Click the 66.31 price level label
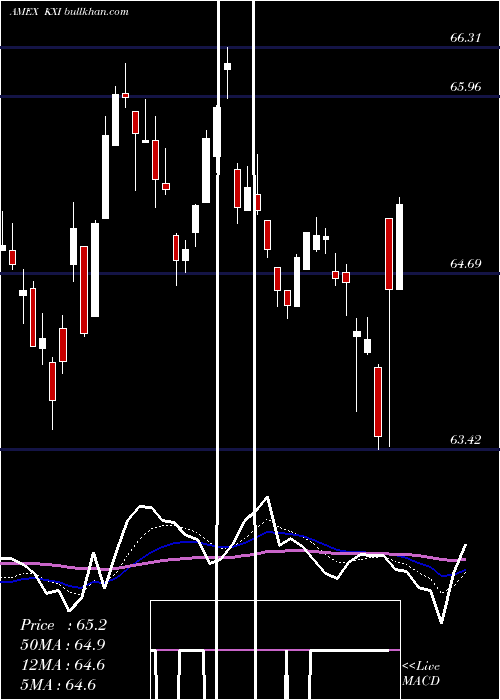 click(x=466, y=38)
